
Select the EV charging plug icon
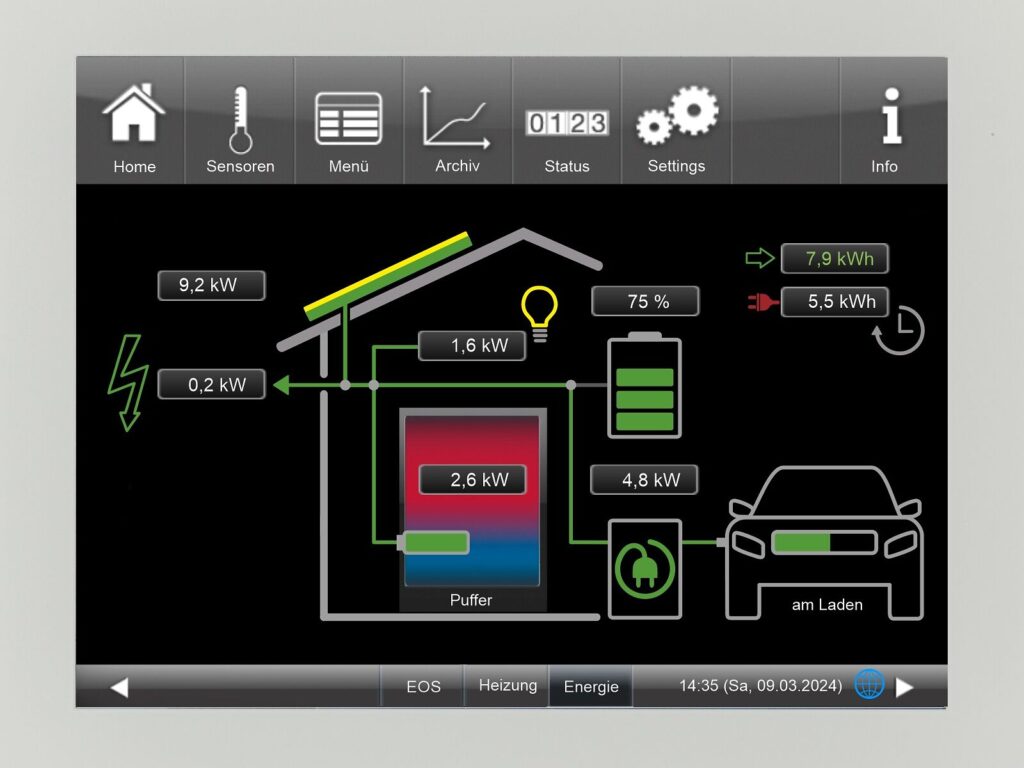point(645,570)
